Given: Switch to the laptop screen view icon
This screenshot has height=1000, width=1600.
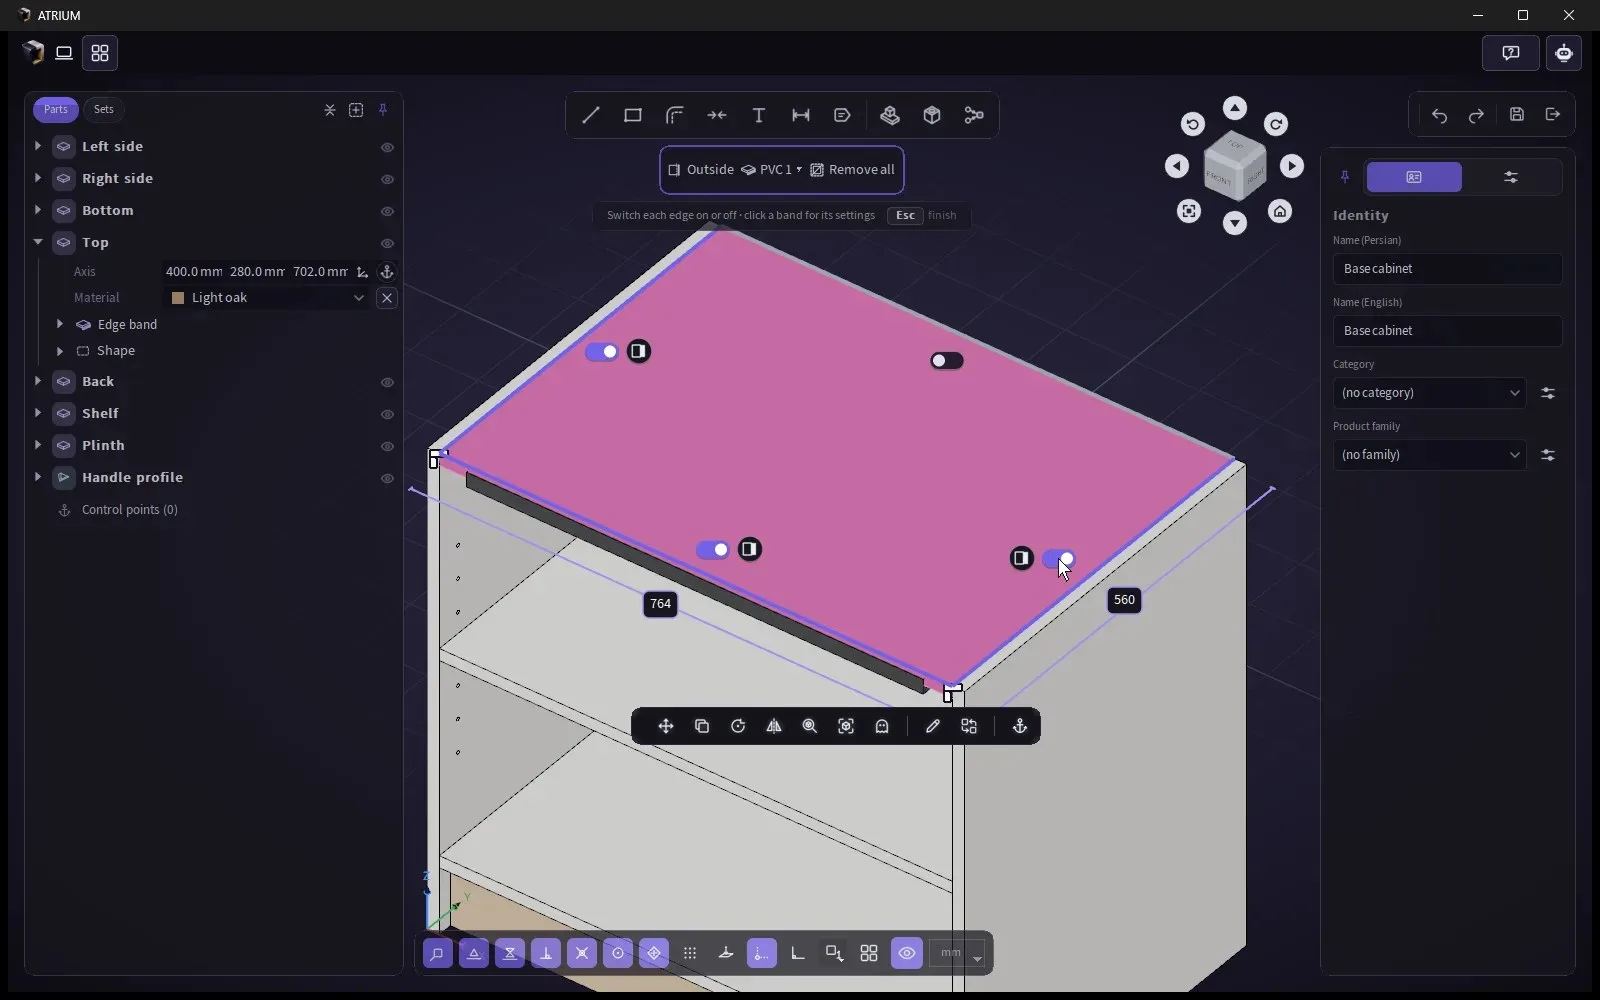Looking at the screenshot, I should (x=64, y=53).
